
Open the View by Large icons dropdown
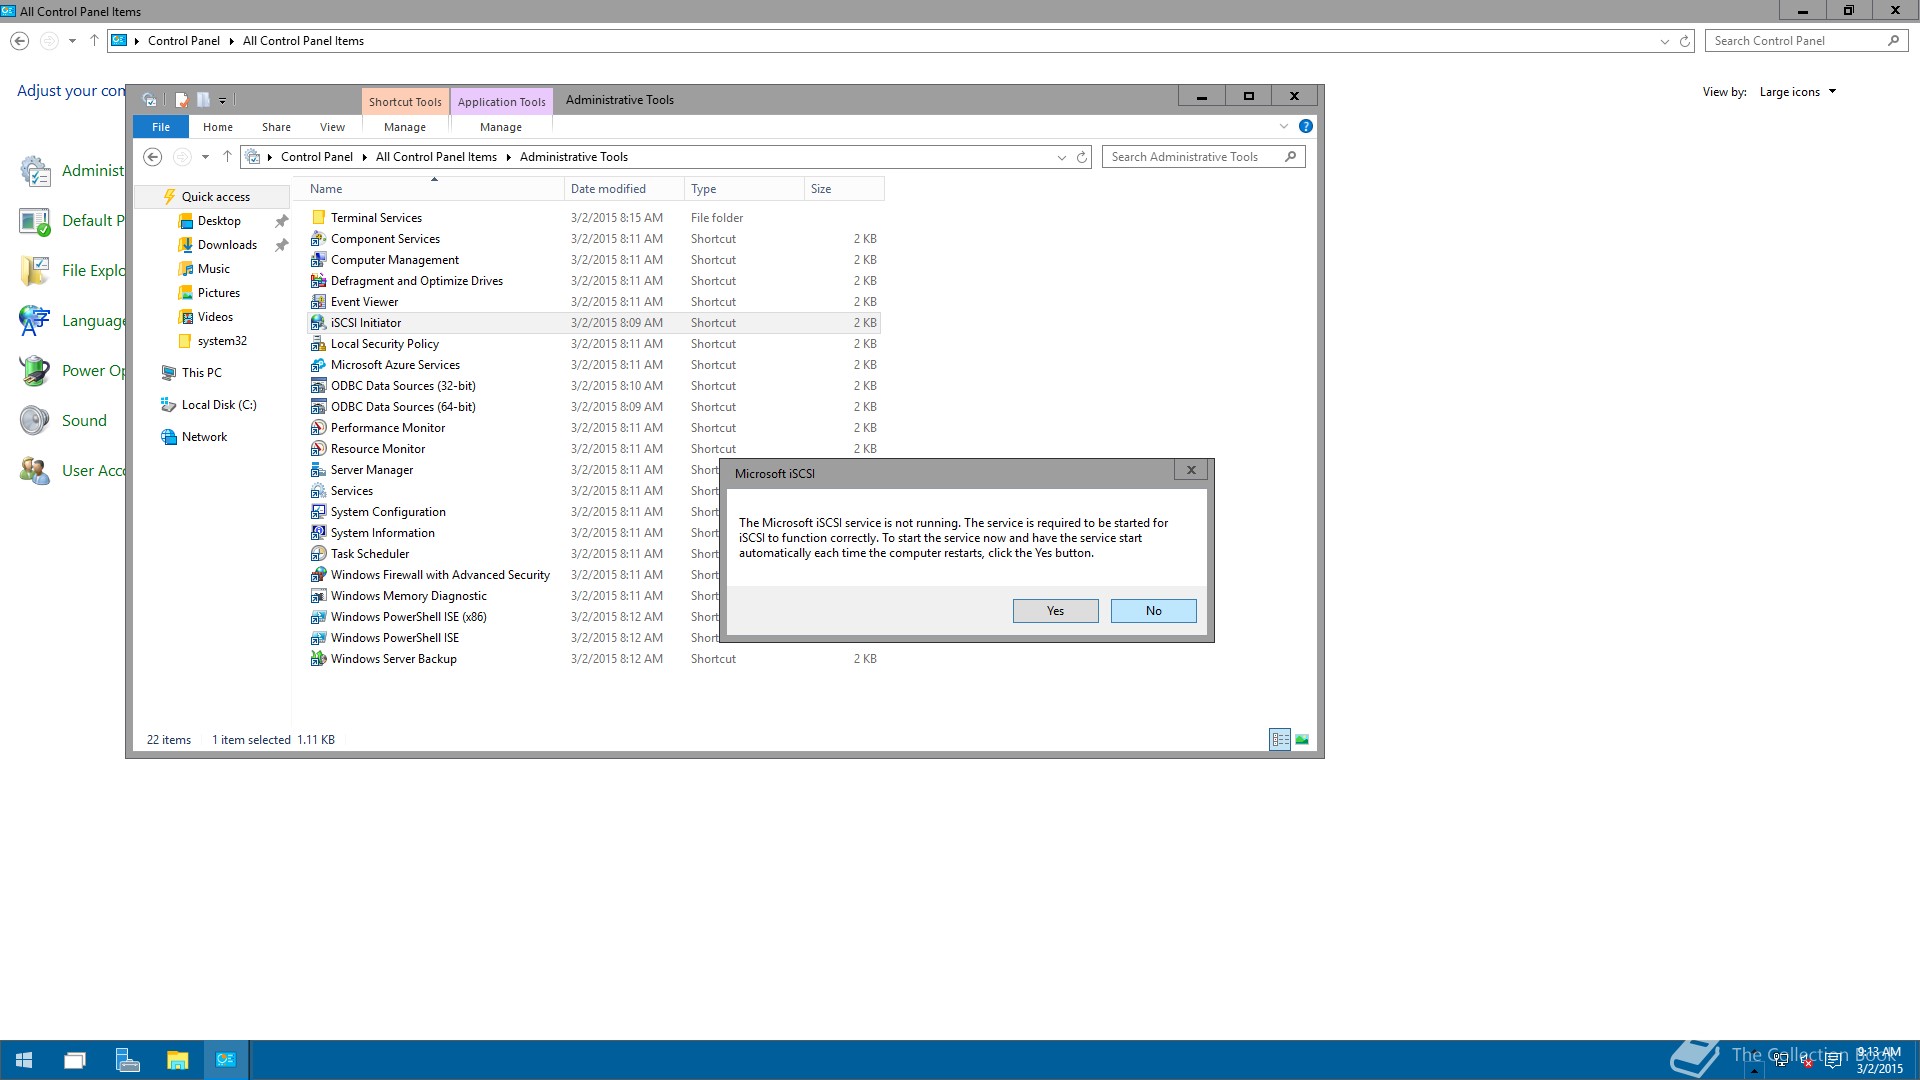(x=1797, y=92)
